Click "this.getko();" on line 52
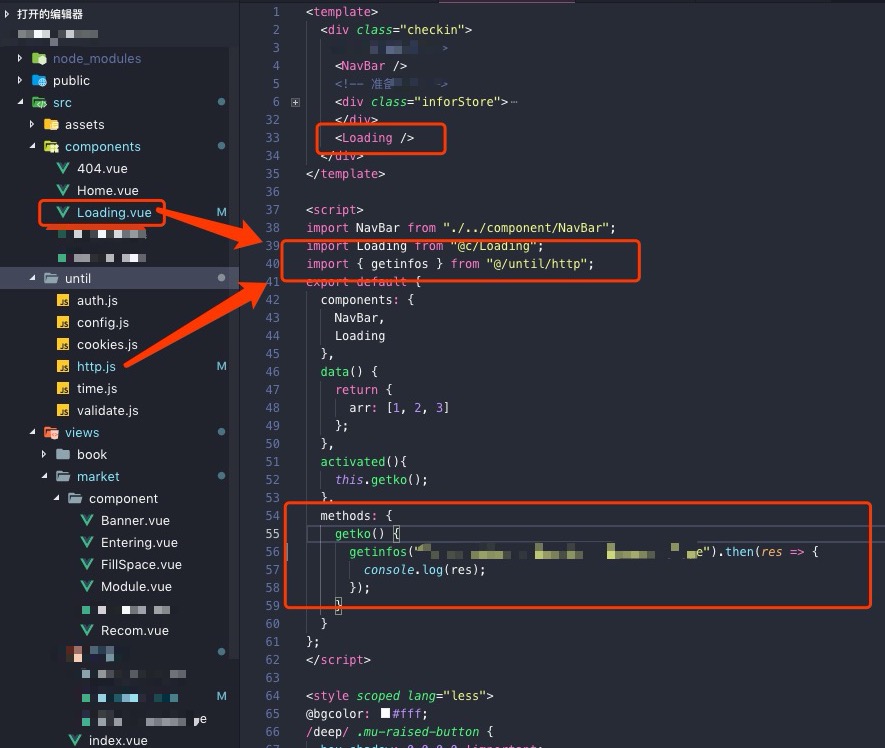The height and width of the screenshot is (748, 885). coord(382,479)
